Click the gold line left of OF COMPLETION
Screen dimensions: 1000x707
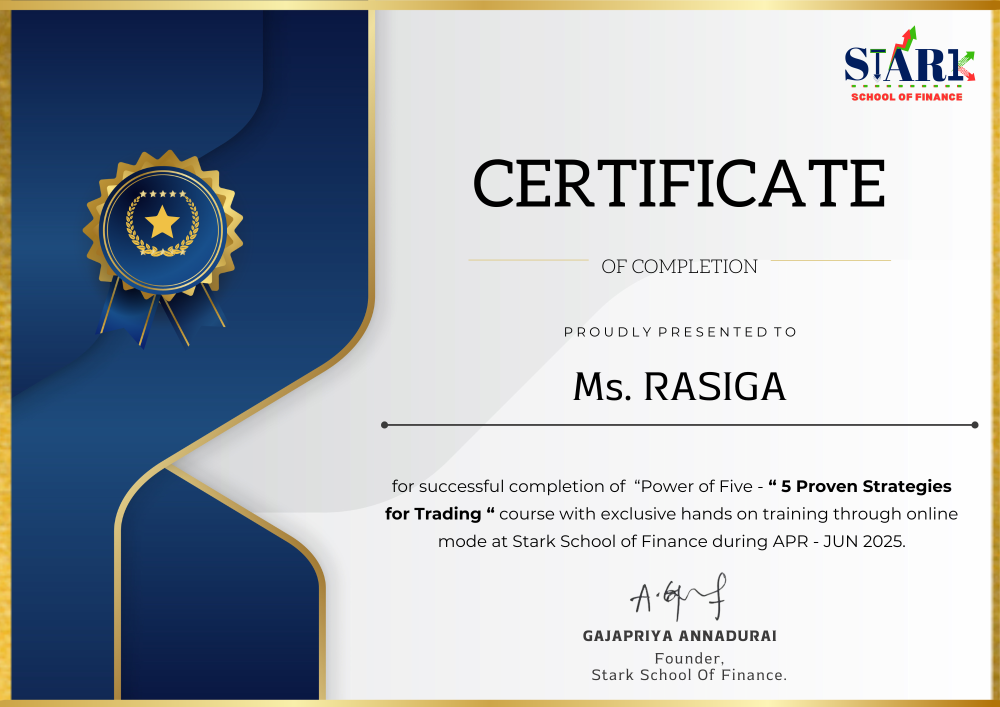point(528,261)
